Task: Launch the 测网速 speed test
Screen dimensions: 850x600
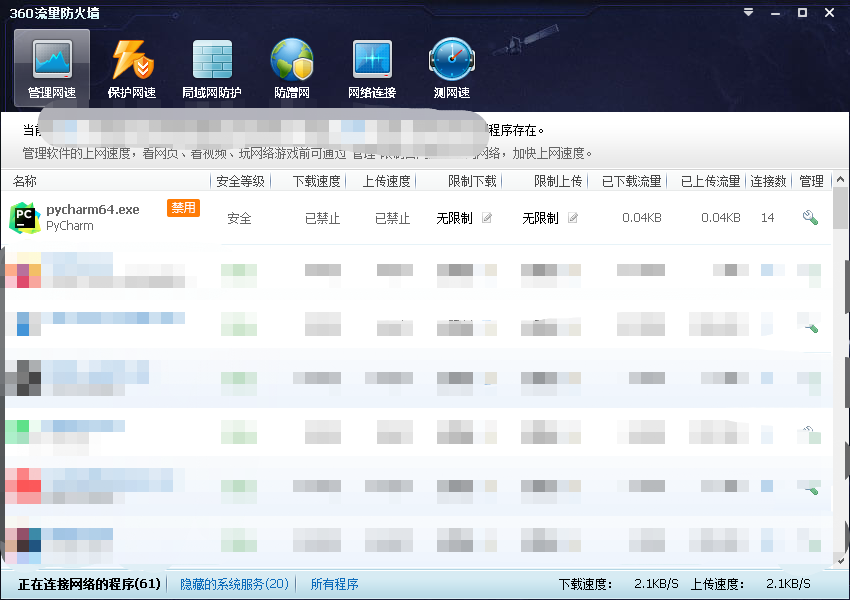Action: pos(451,68)
